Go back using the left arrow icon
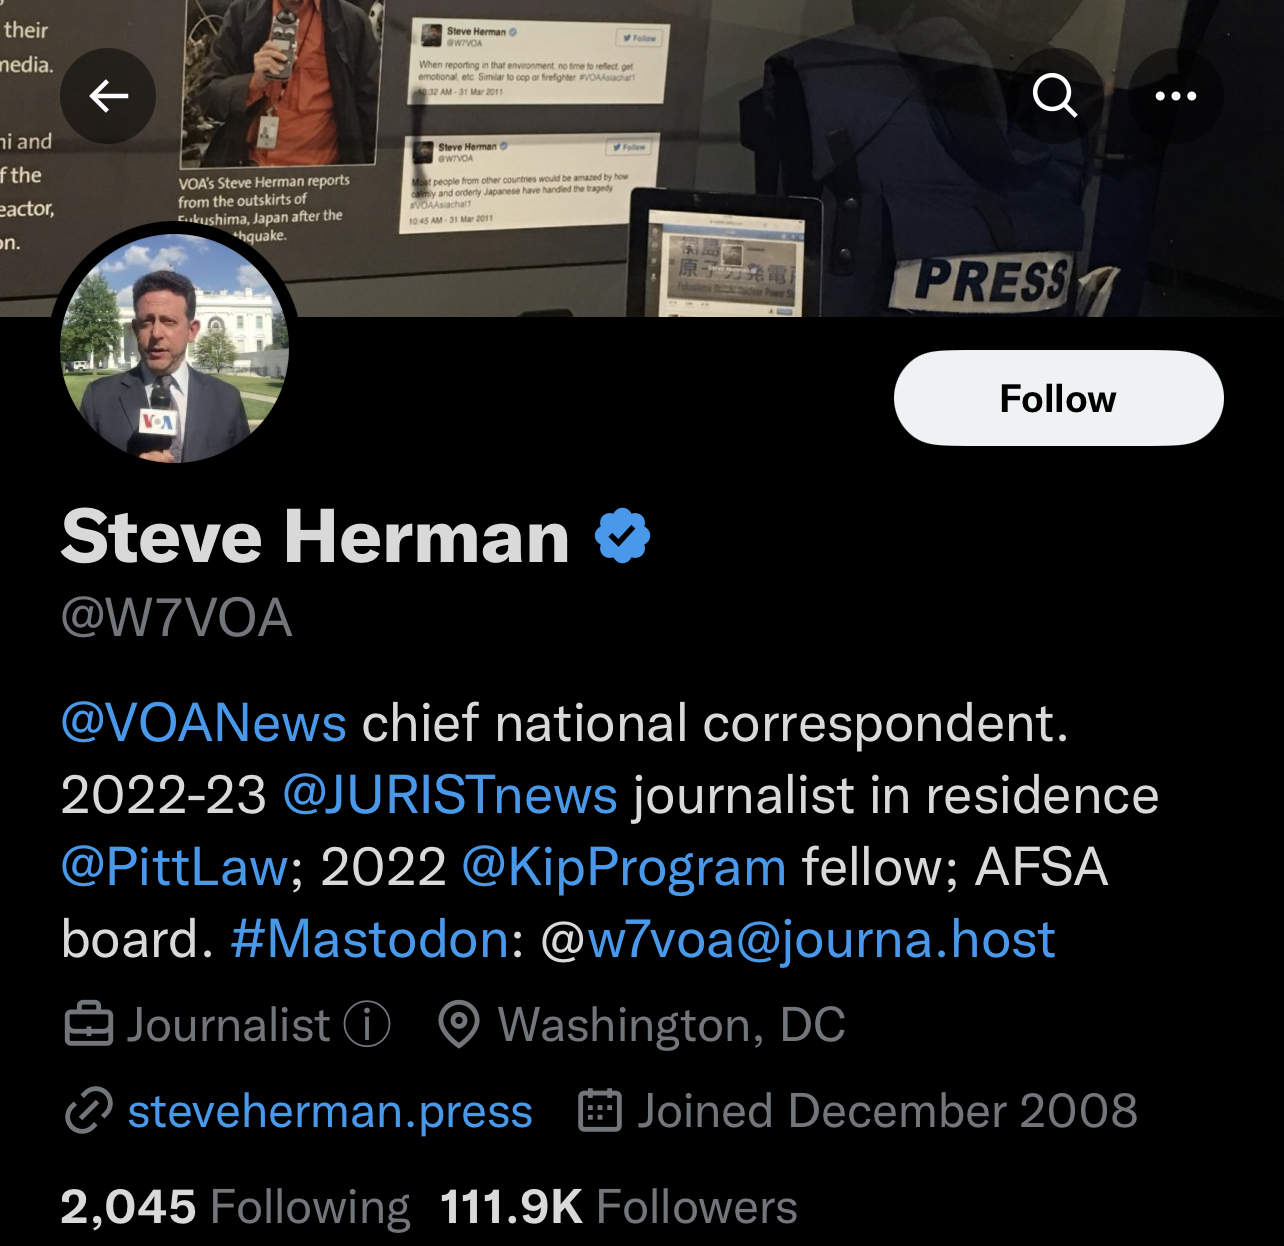The height and width of the screenshot is (1246, 1284). click(x=108, y=96)
